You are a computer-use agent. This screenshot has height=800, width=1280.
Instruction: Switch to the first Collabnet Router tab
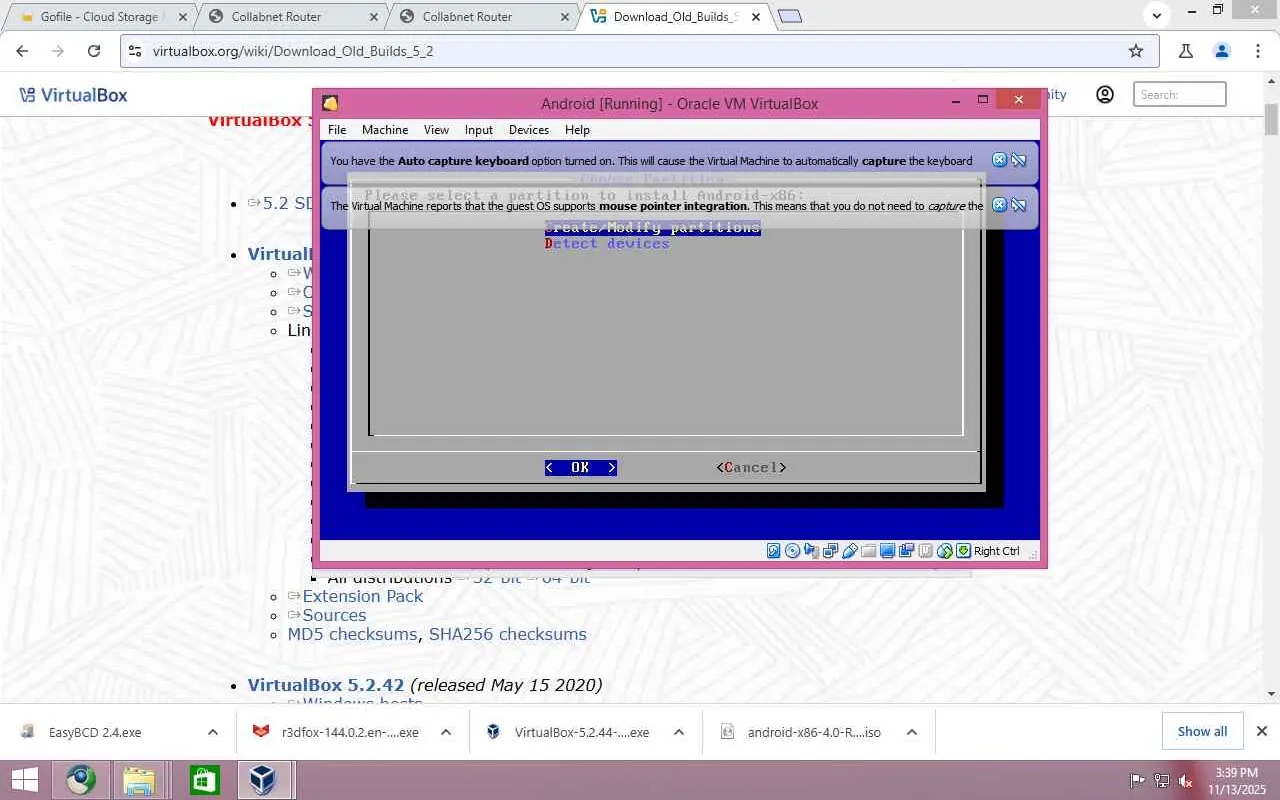[290, 17]
